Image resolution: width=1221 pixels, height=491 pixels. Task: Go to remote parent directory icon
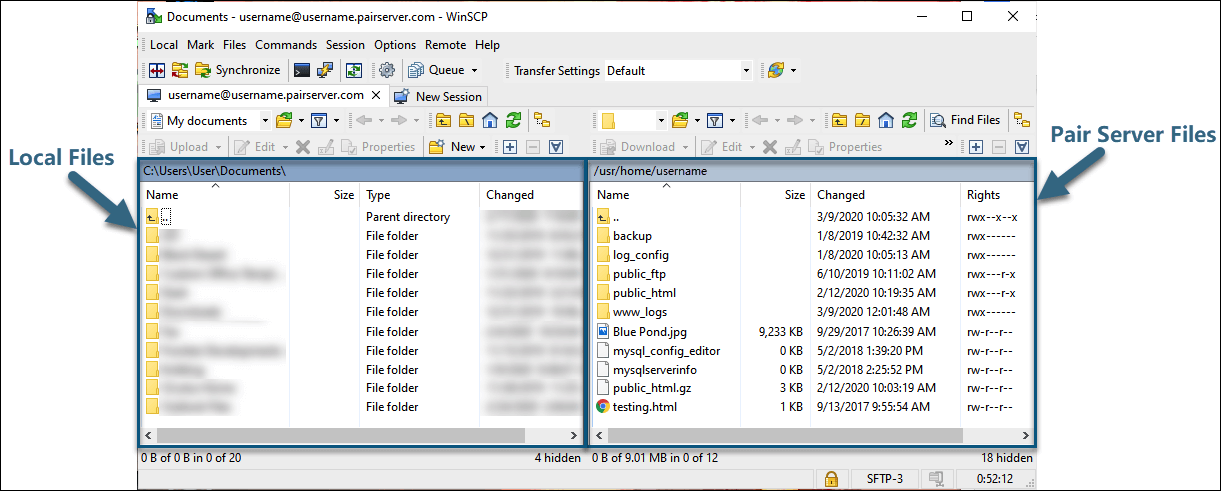pyautogui.click(x=839, y=121)
